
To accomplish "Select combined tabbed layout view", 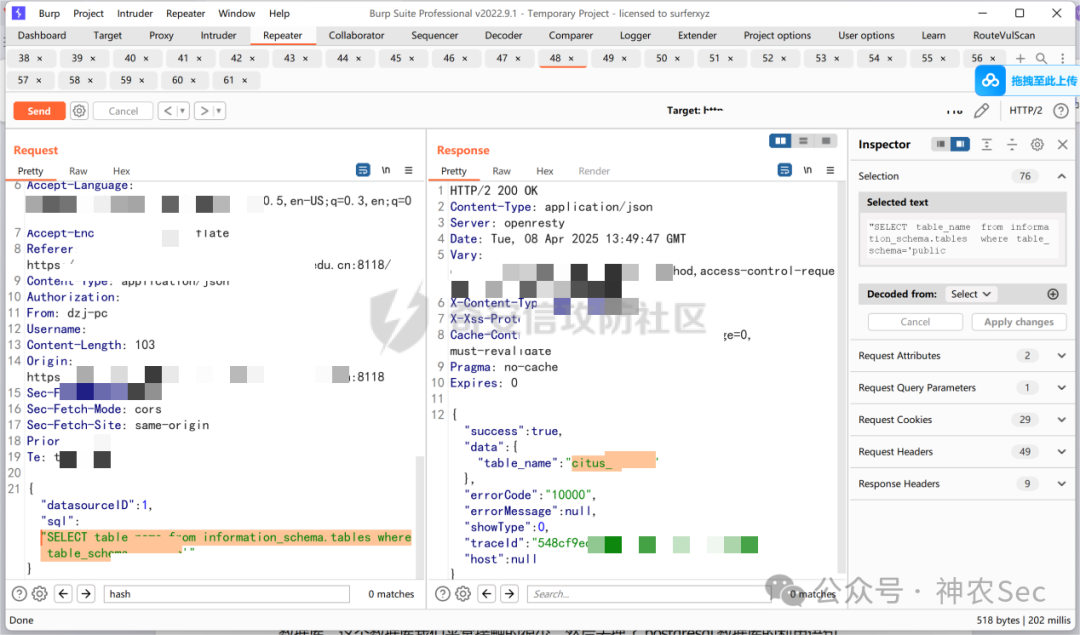I will (826, 141).
